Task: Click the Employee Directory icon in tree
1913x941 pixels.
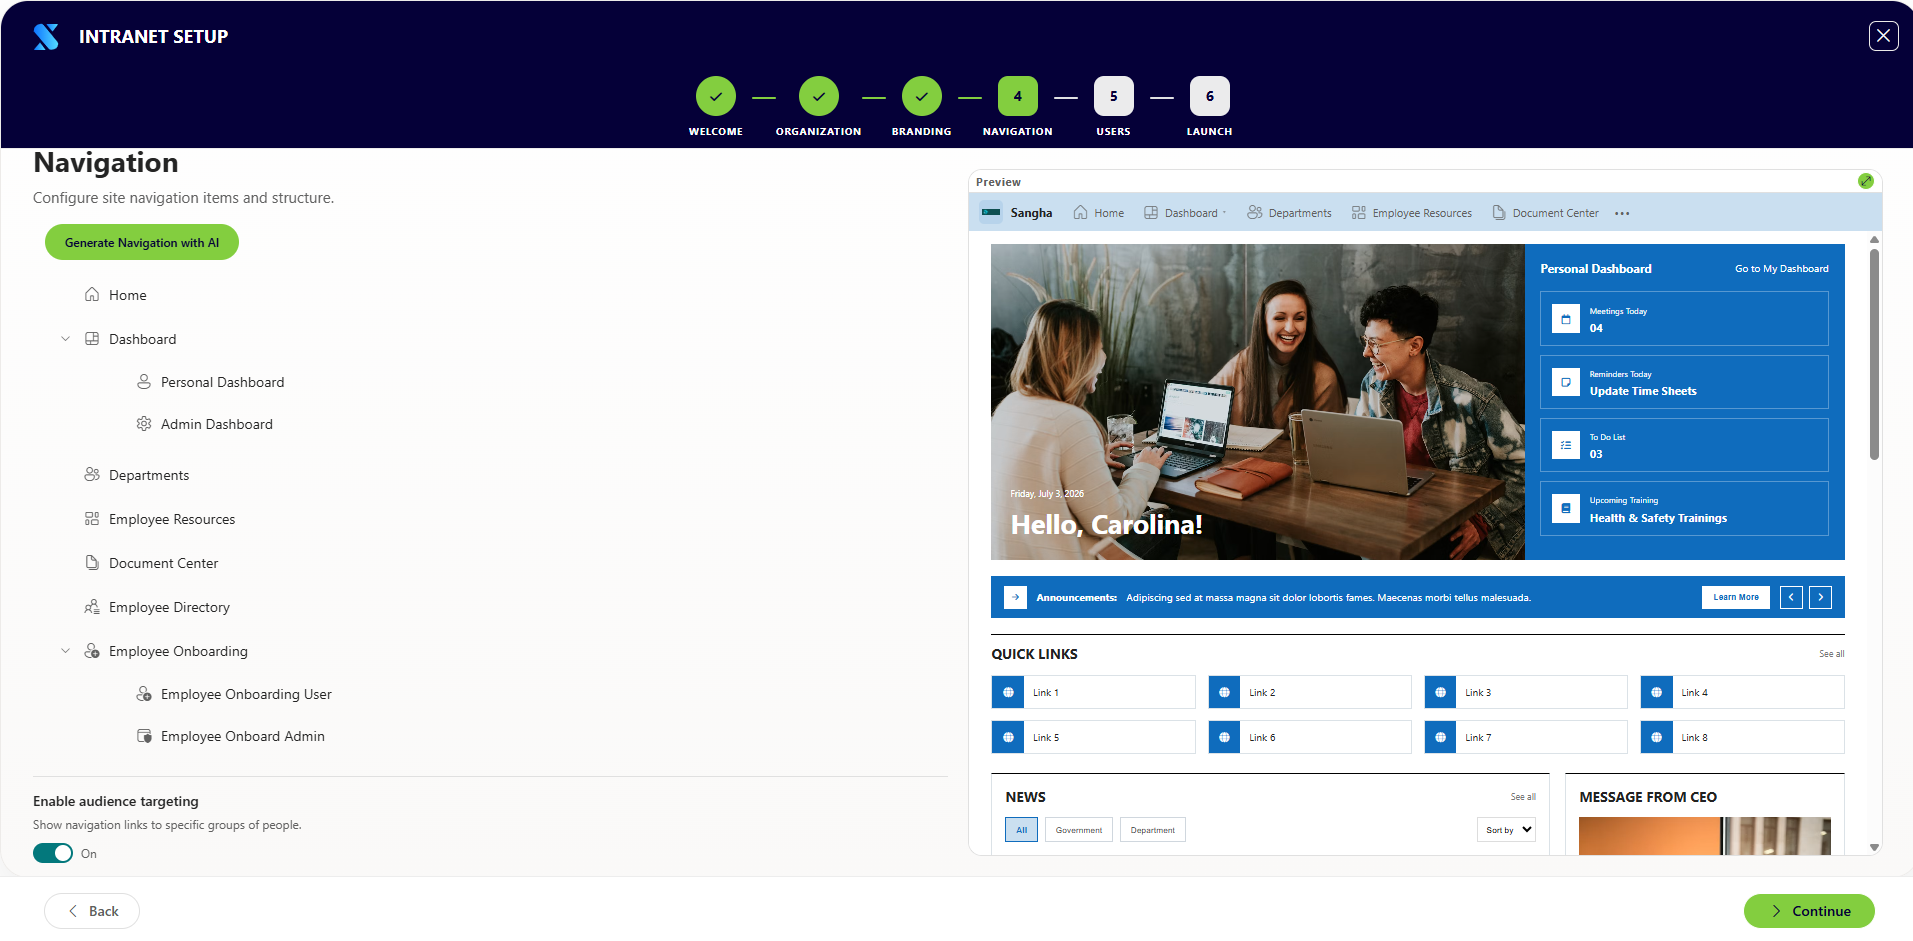Action: click(92, 607)
